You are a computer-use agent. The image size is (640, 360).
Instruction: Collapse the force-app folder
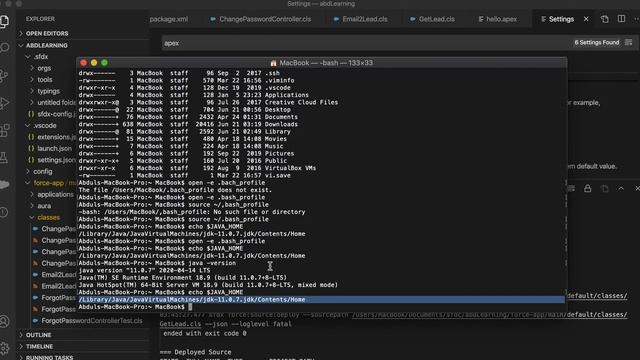pyautogui.click(x=48, y=183)
